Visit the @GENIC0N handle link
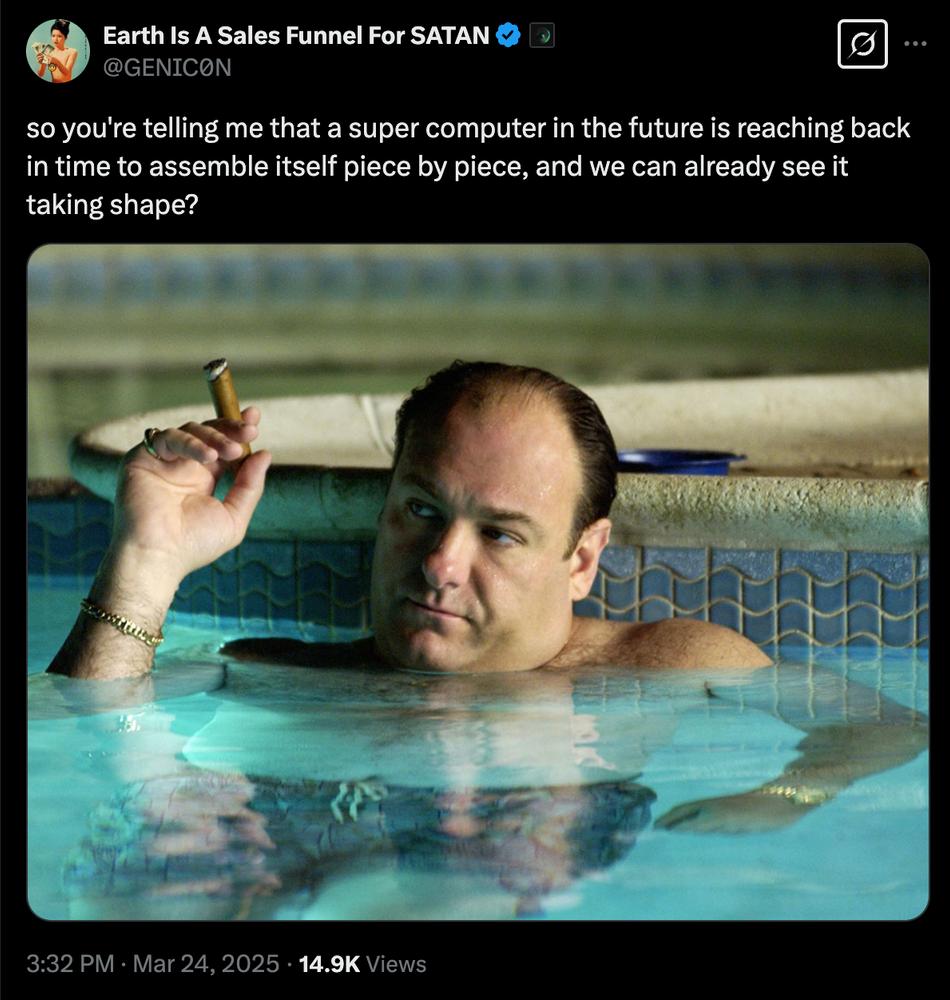The width and height of the screenshot is (950, 1000). (x=167, y=67)
